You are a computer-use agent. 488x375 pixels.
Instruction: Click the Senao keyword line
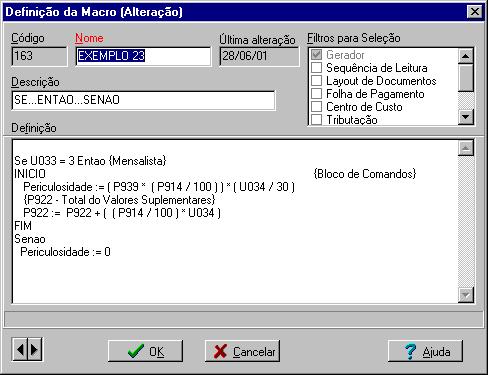click(x=30, y=239)
